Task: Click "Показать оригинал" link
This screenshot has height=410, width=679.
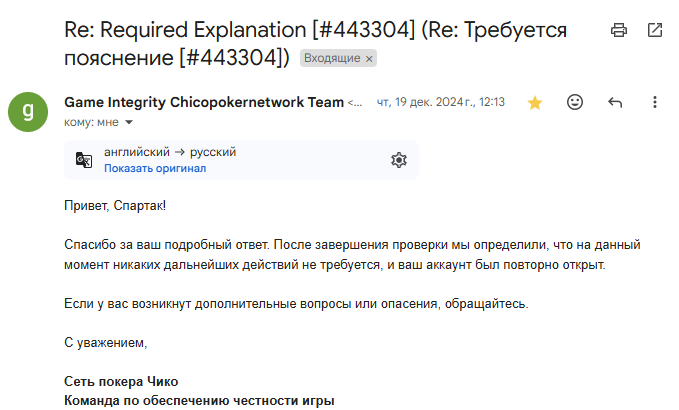Action: 155,168
